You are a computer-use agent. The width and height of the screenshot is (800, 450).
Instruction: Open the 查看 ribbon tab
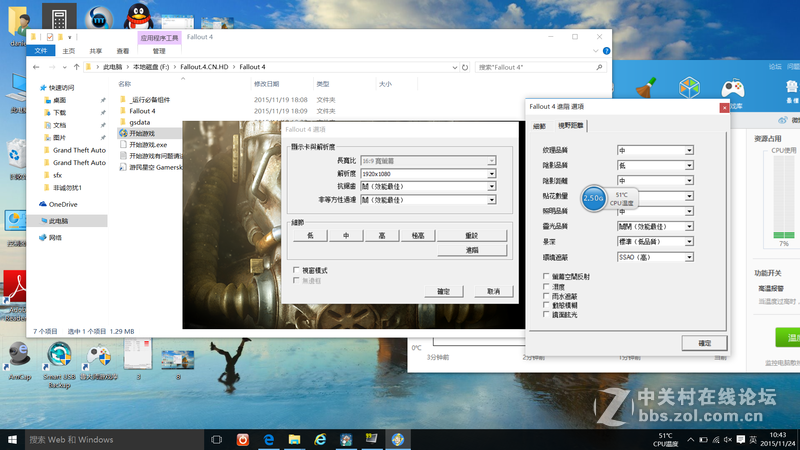122,51
